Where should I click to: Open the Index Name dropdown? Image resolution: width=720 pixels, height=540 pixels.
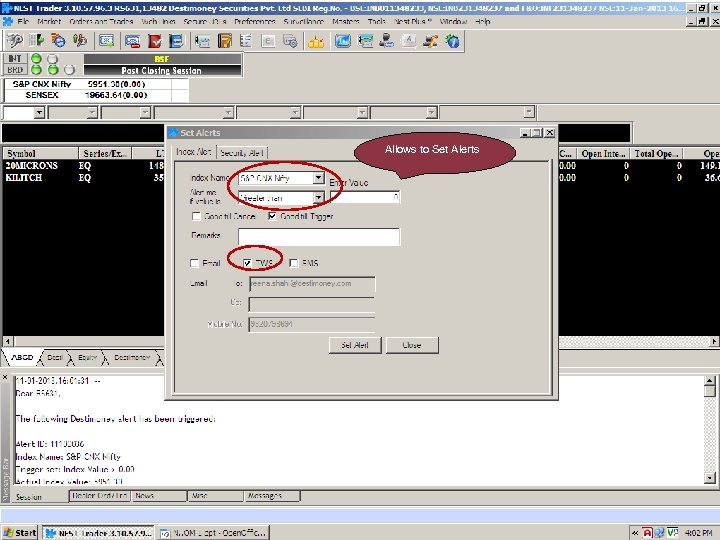[318, 178]
